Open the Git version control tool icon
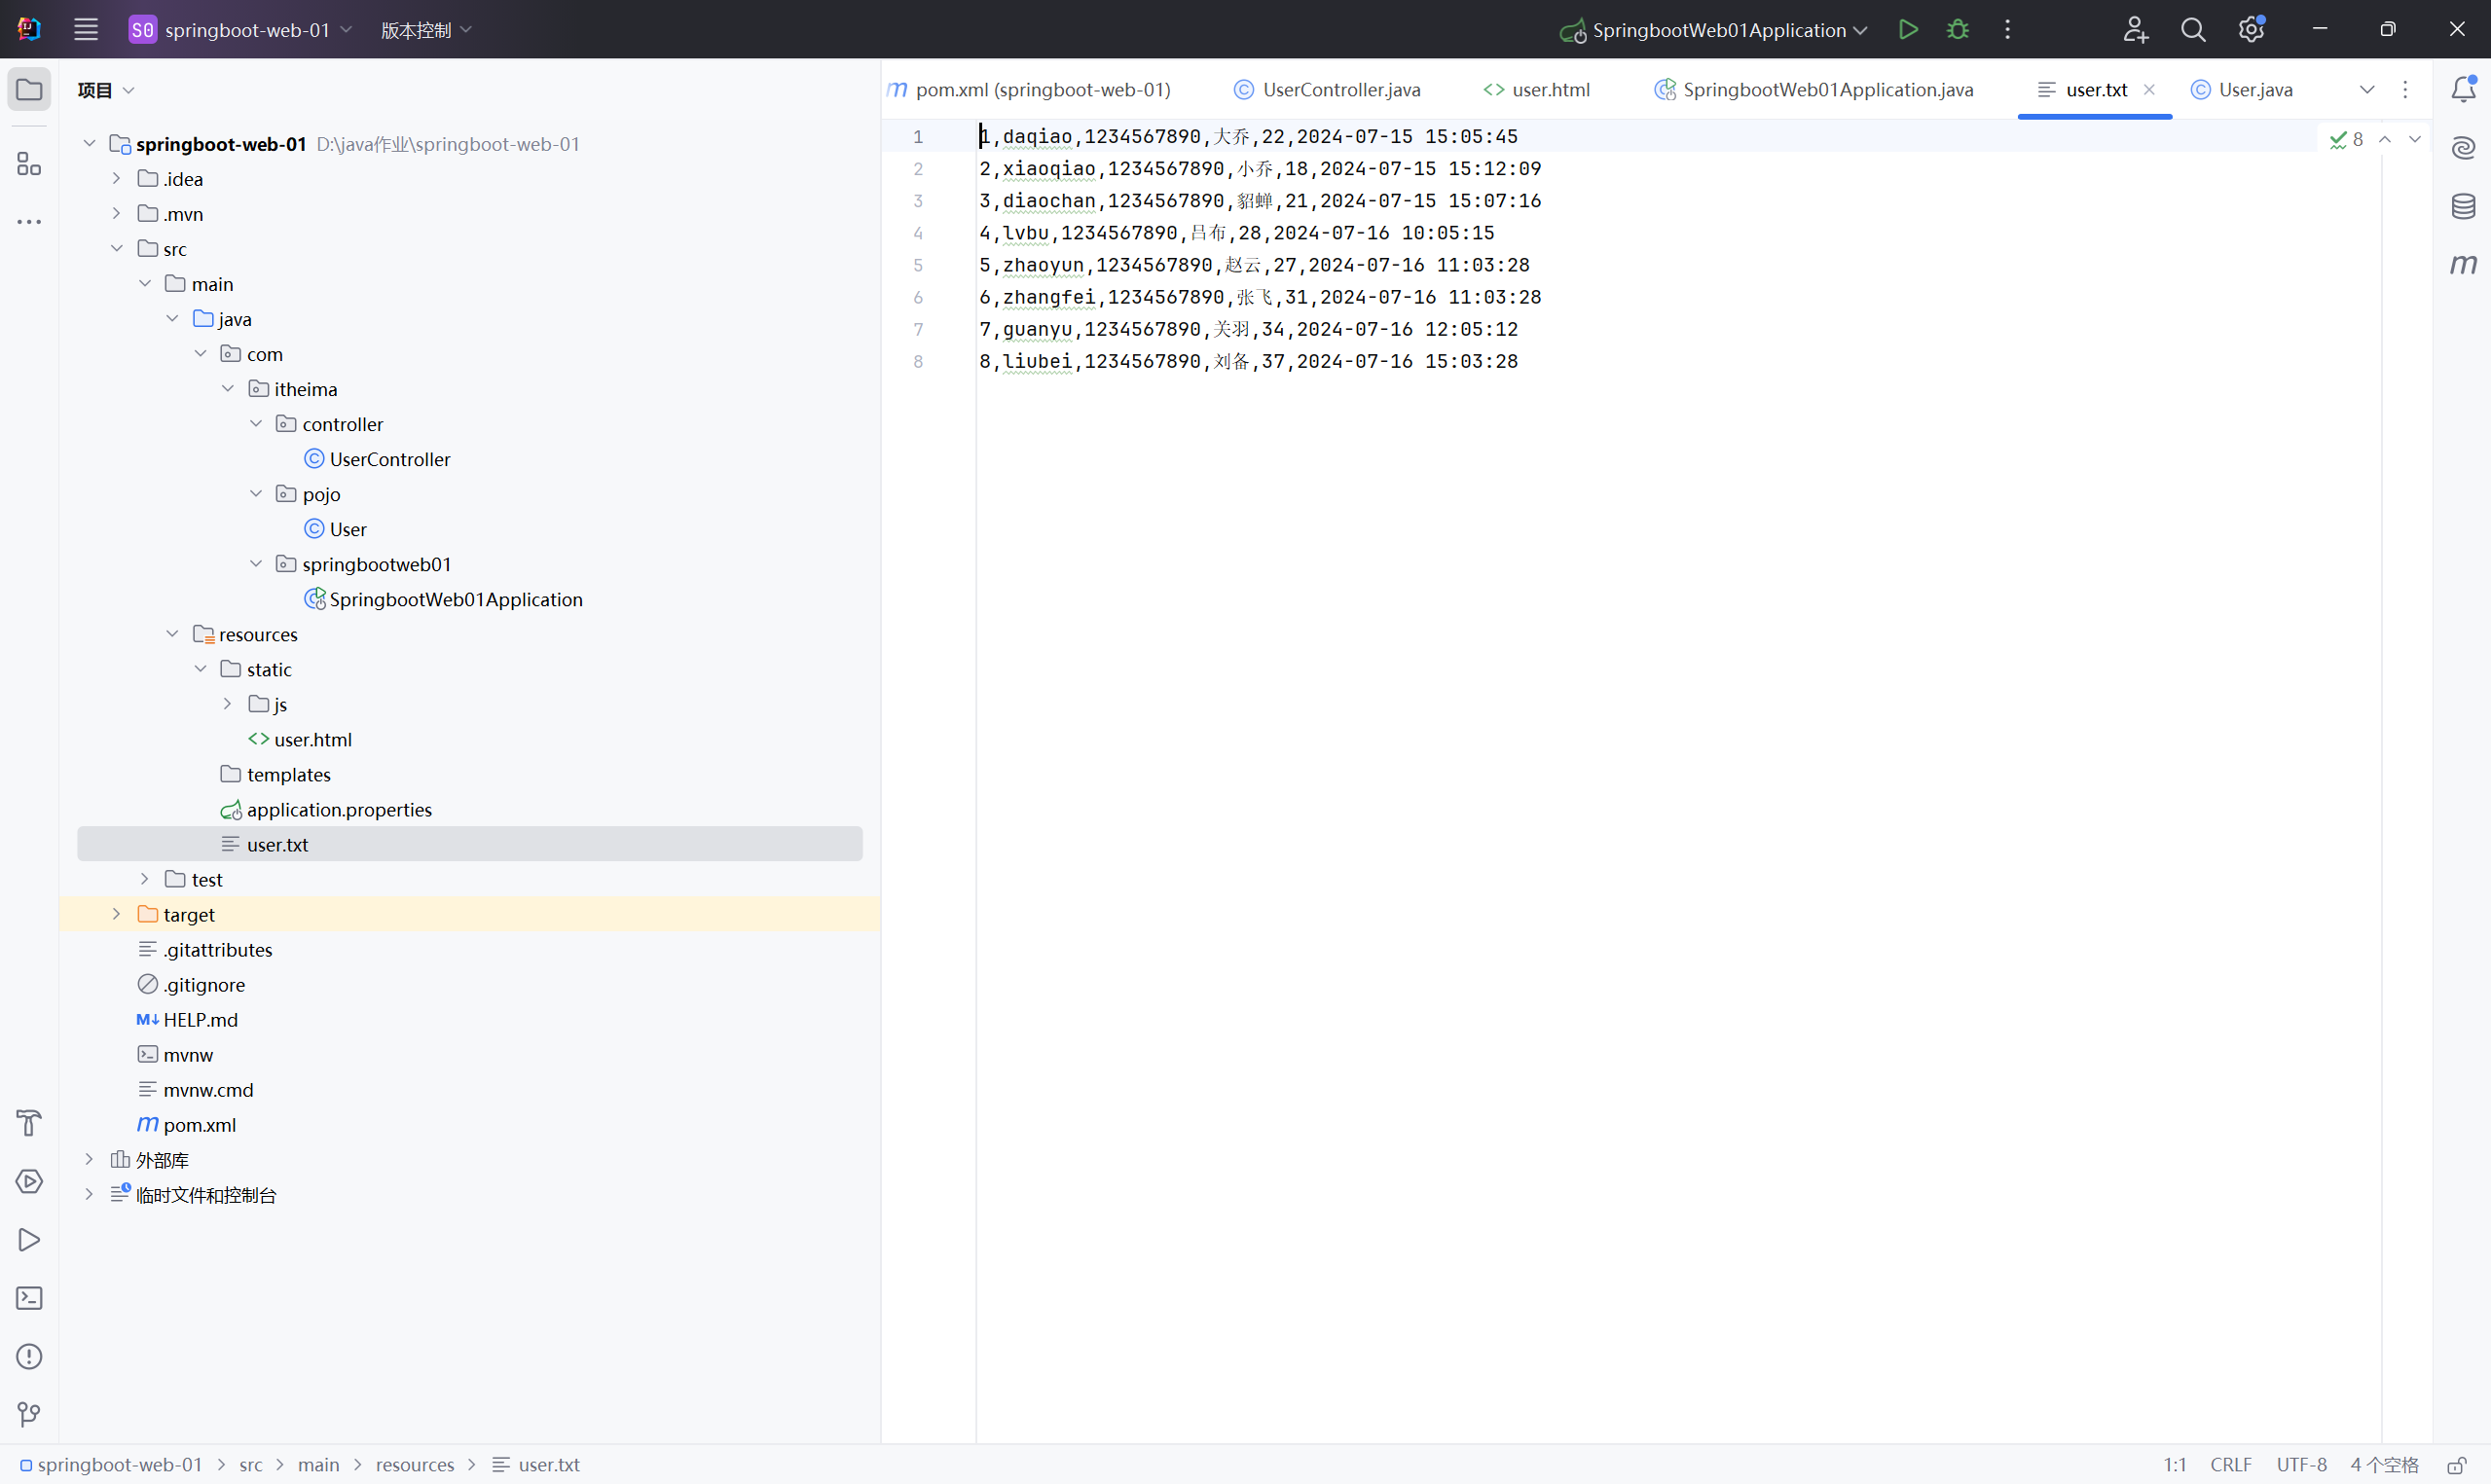This screenshot has width=2491, height=1484. tap(29, 1414)
